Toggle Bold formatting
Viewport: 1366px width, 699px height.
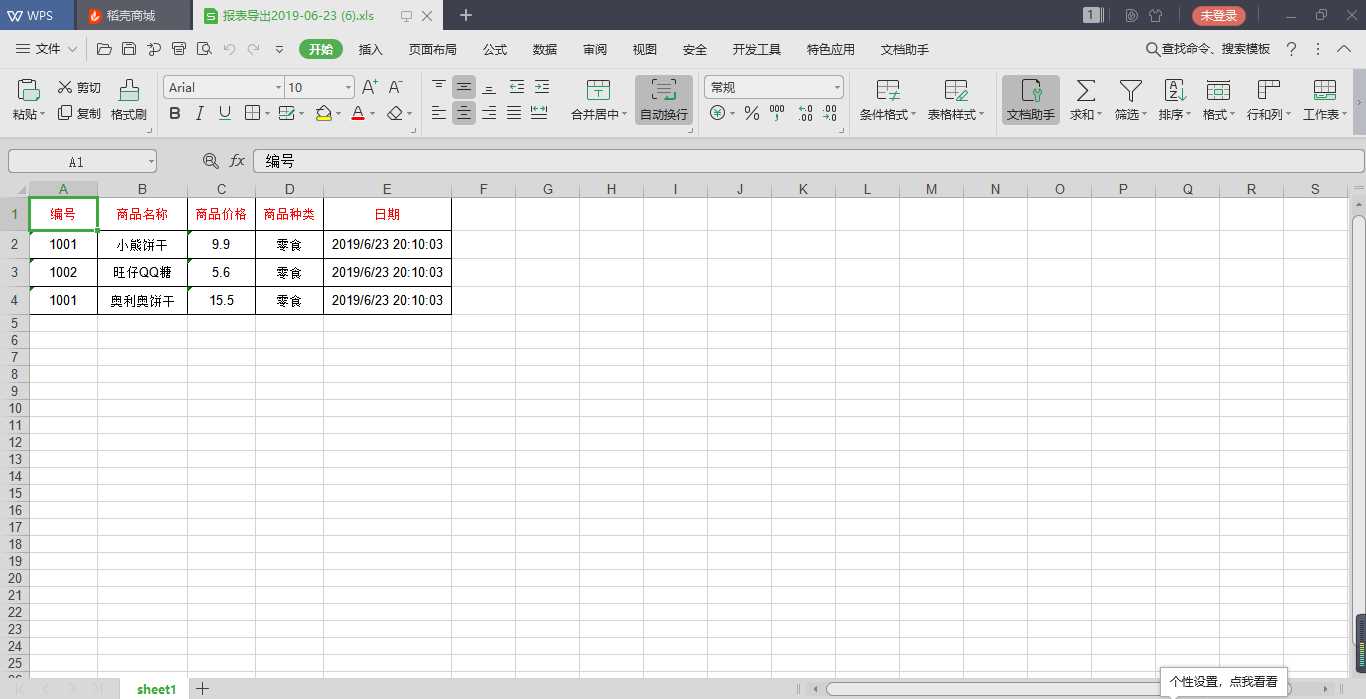tap(175, 113)
